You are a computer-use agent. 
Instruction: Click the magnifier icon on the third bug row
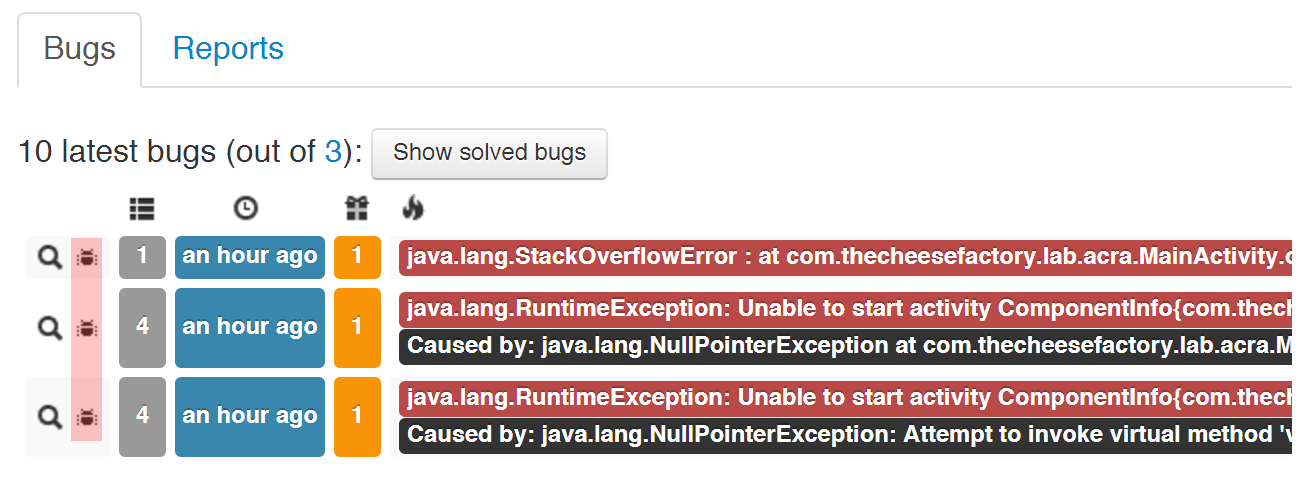[x=49, y=416]
